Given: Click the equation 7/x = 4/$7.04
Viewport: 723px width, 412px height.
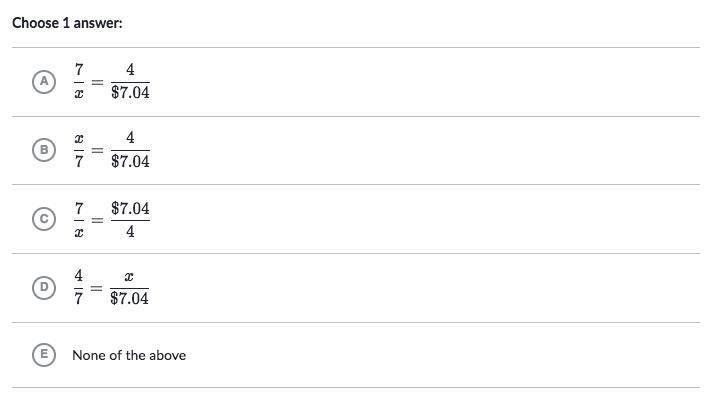Looking at the screenshot, I should [112, 82].
